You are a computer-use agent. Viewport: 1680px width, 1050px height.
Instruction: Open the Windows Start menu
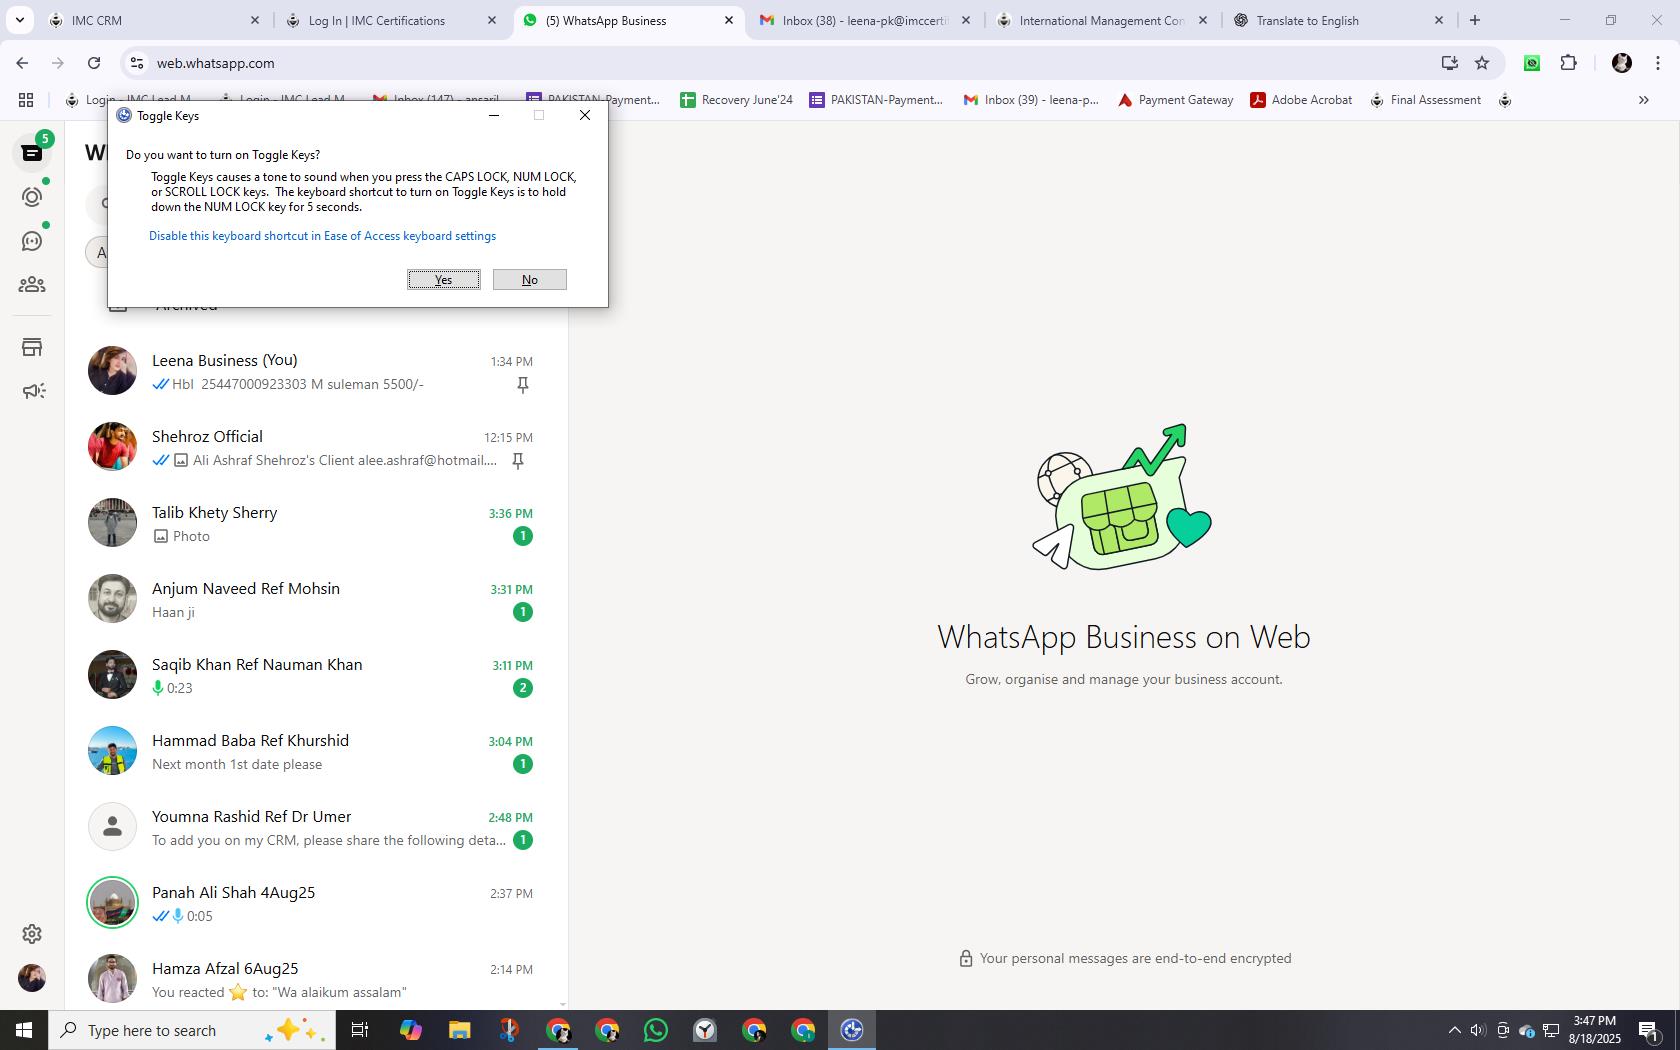tap(24, 1030)
